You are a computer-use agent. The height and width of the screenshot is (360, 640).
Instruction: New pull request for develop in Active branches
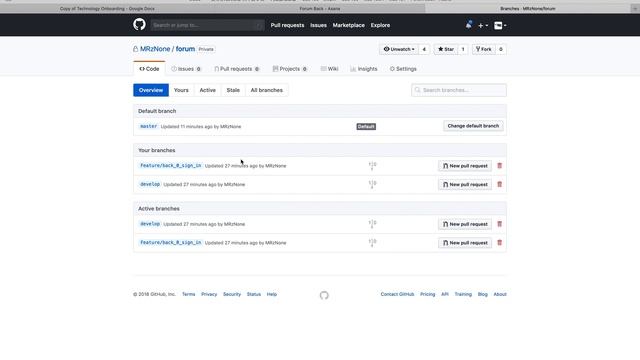point(465,224)
